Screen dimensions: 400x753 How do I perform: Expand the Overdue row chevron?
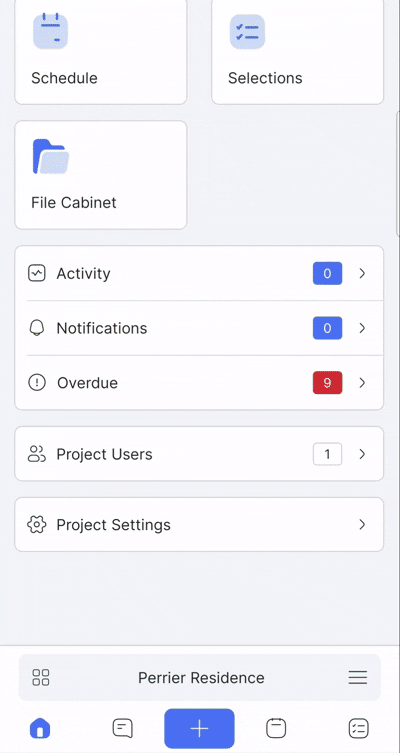pyautogui.click(x=363, y=383)
